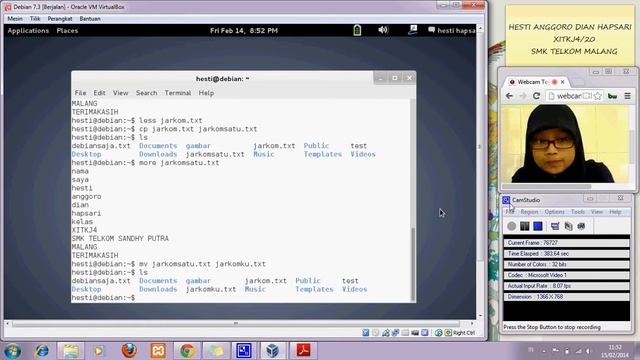Open the VirtualBox Mesin menu
Screen dimensions: 640x360
click(x=15, y=19)
